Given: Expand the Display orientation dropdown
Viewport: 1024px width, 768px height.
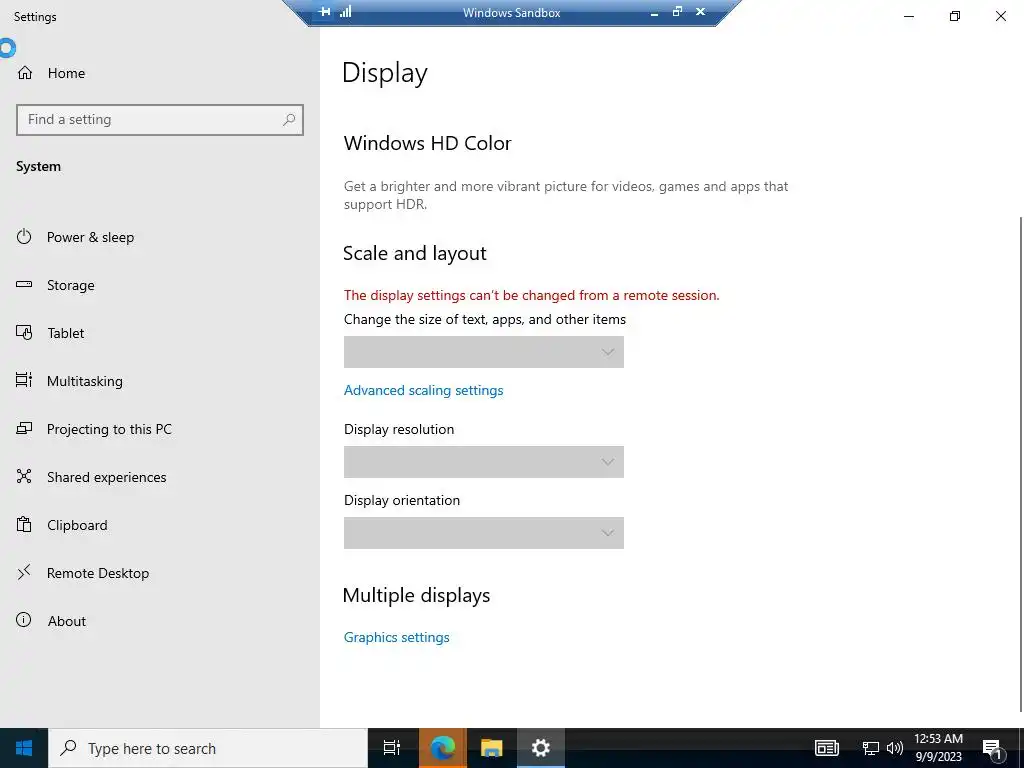Looking at the screenshot, I should click(484, 533).
